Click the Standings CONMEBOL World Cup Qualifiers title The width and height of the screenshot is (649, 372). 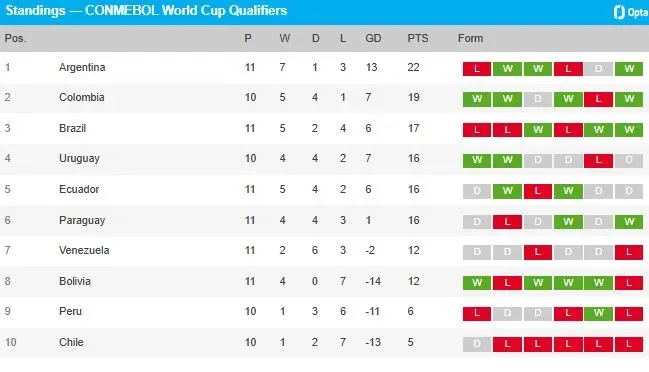(146, 11)
